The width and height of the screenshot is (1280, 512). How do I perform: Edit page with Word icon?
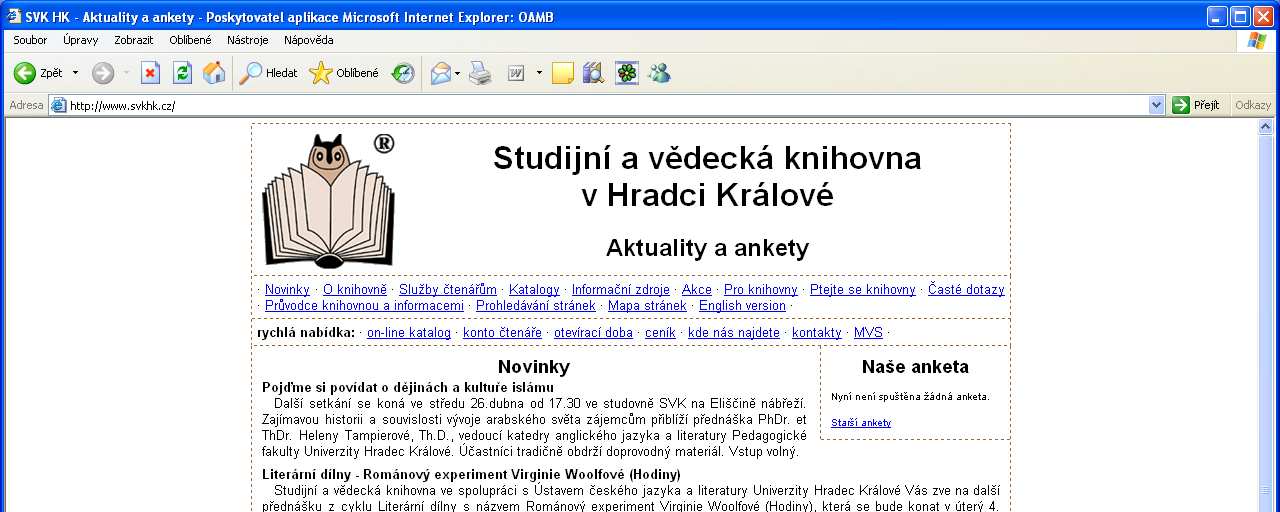517,73
